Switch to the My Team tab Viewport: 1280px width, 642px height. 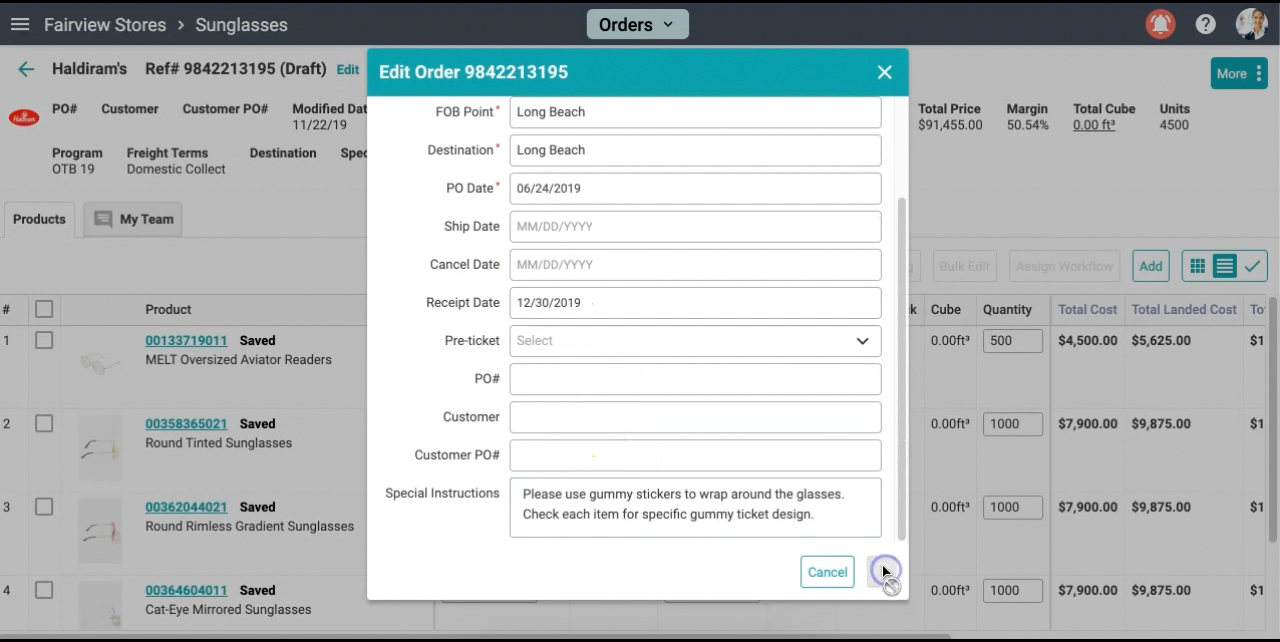(x=133, y=219)
